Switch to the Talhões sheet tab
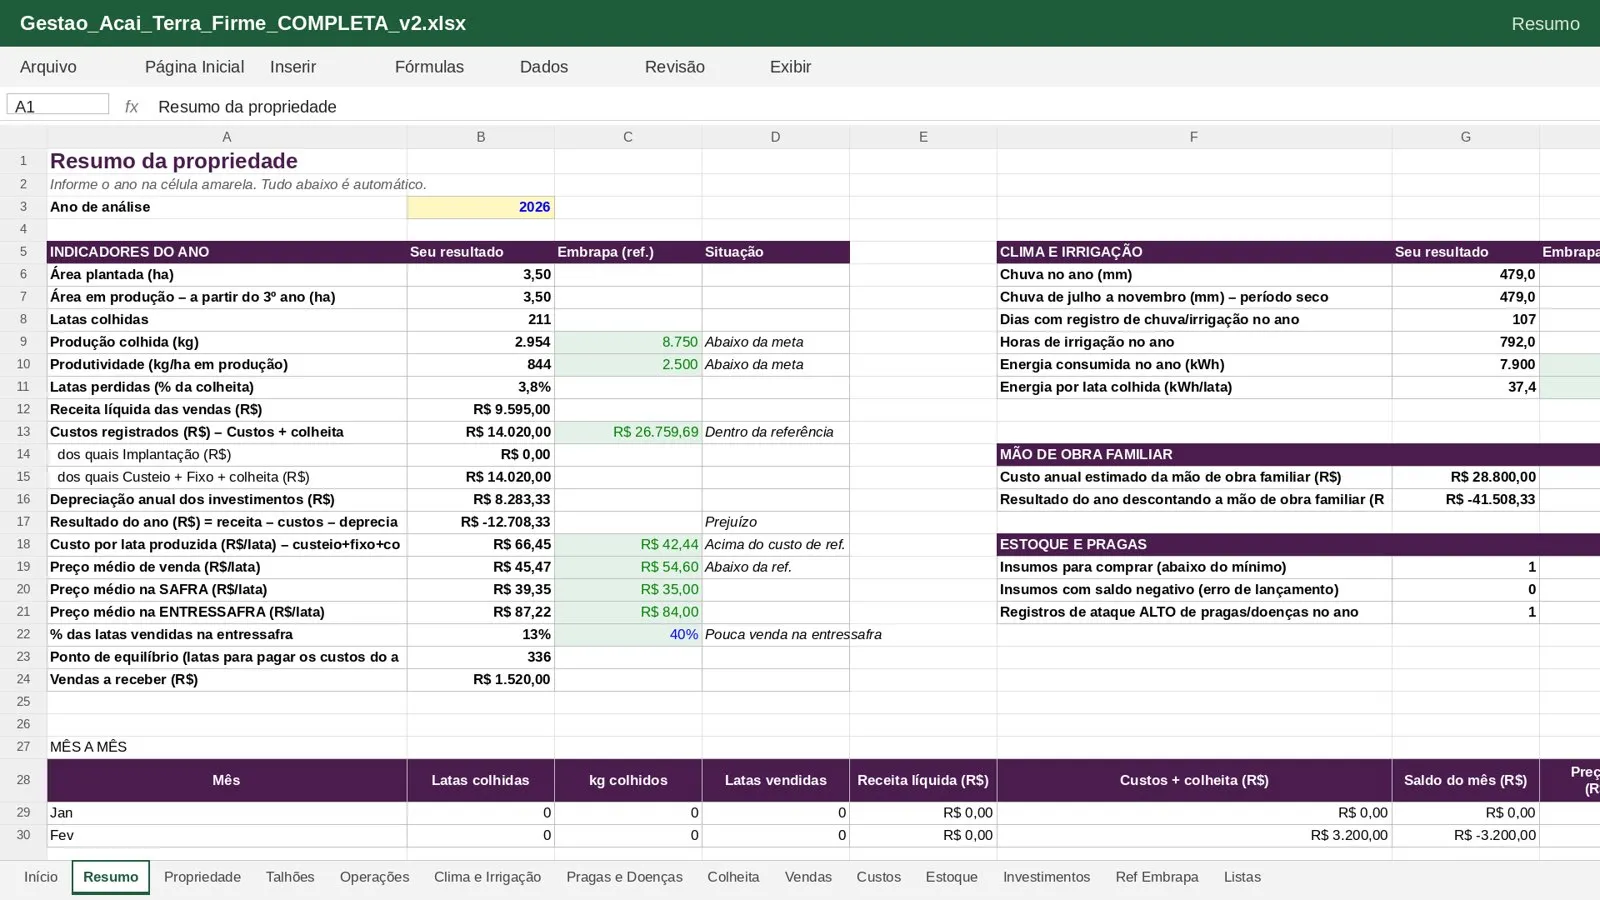 [x=290, y=877]
